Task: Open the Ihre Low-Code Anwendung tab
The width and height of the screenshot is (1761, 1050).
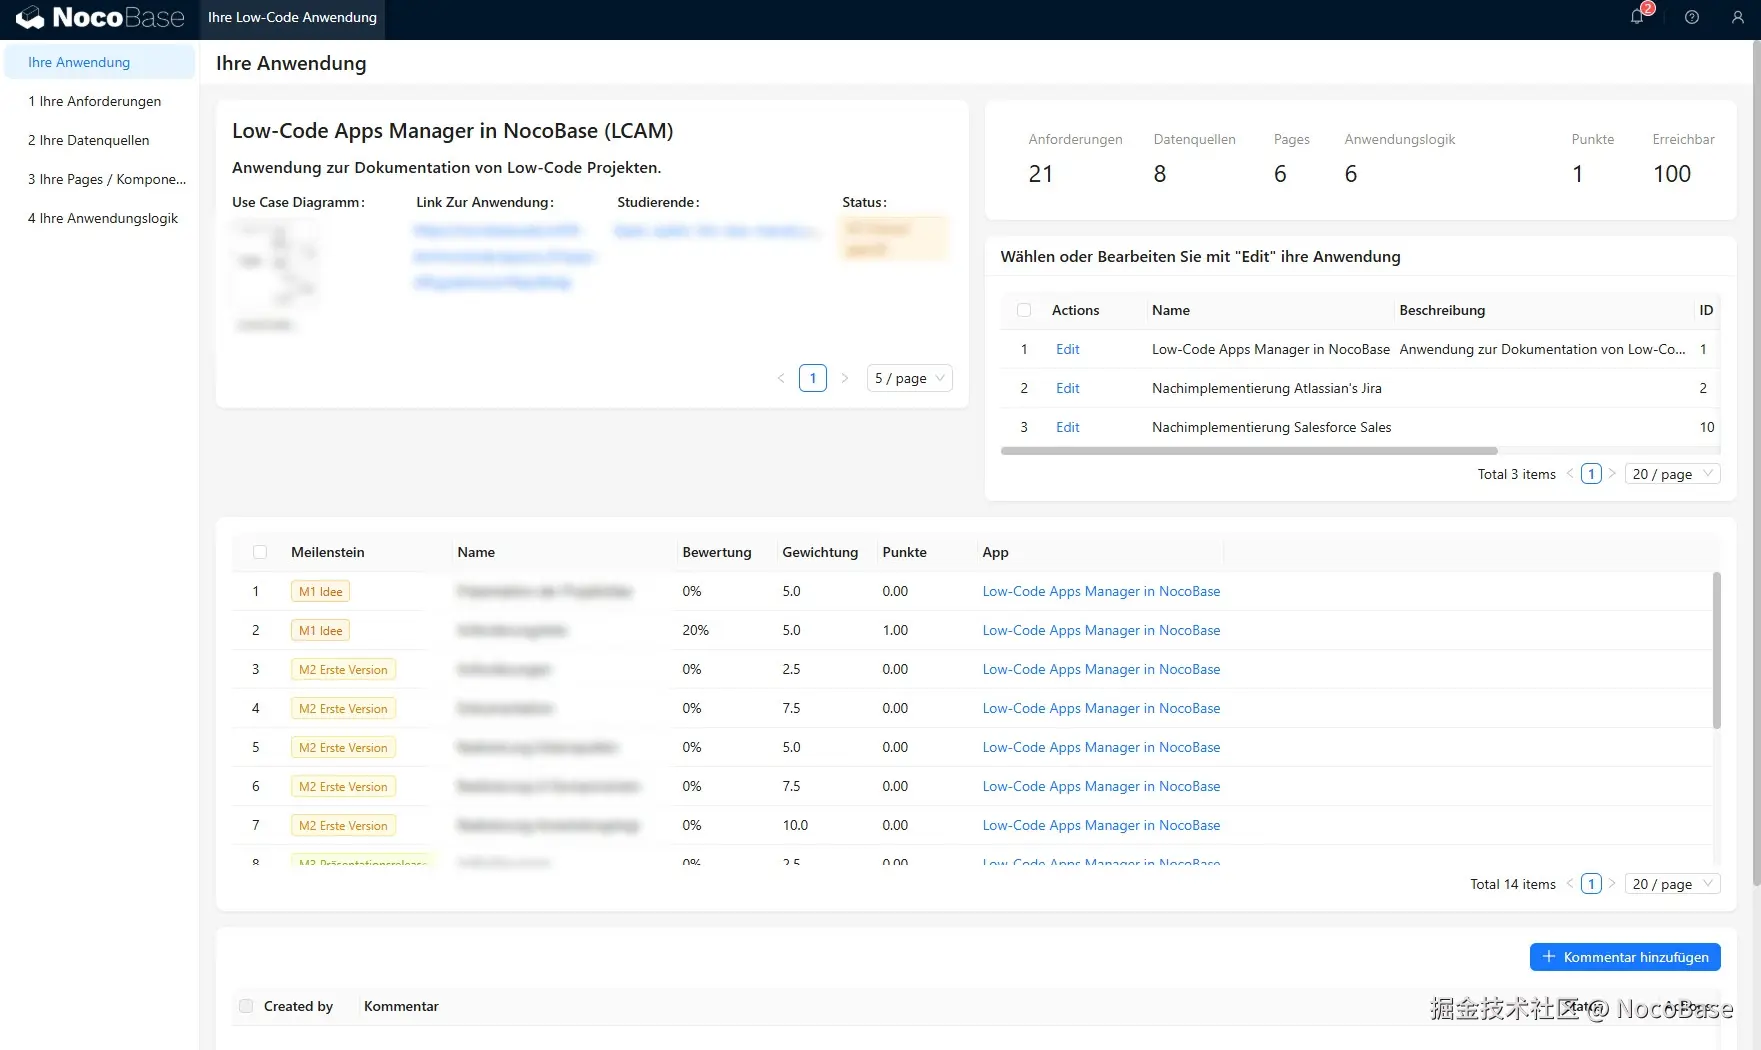Action: [x=292, y=18]
